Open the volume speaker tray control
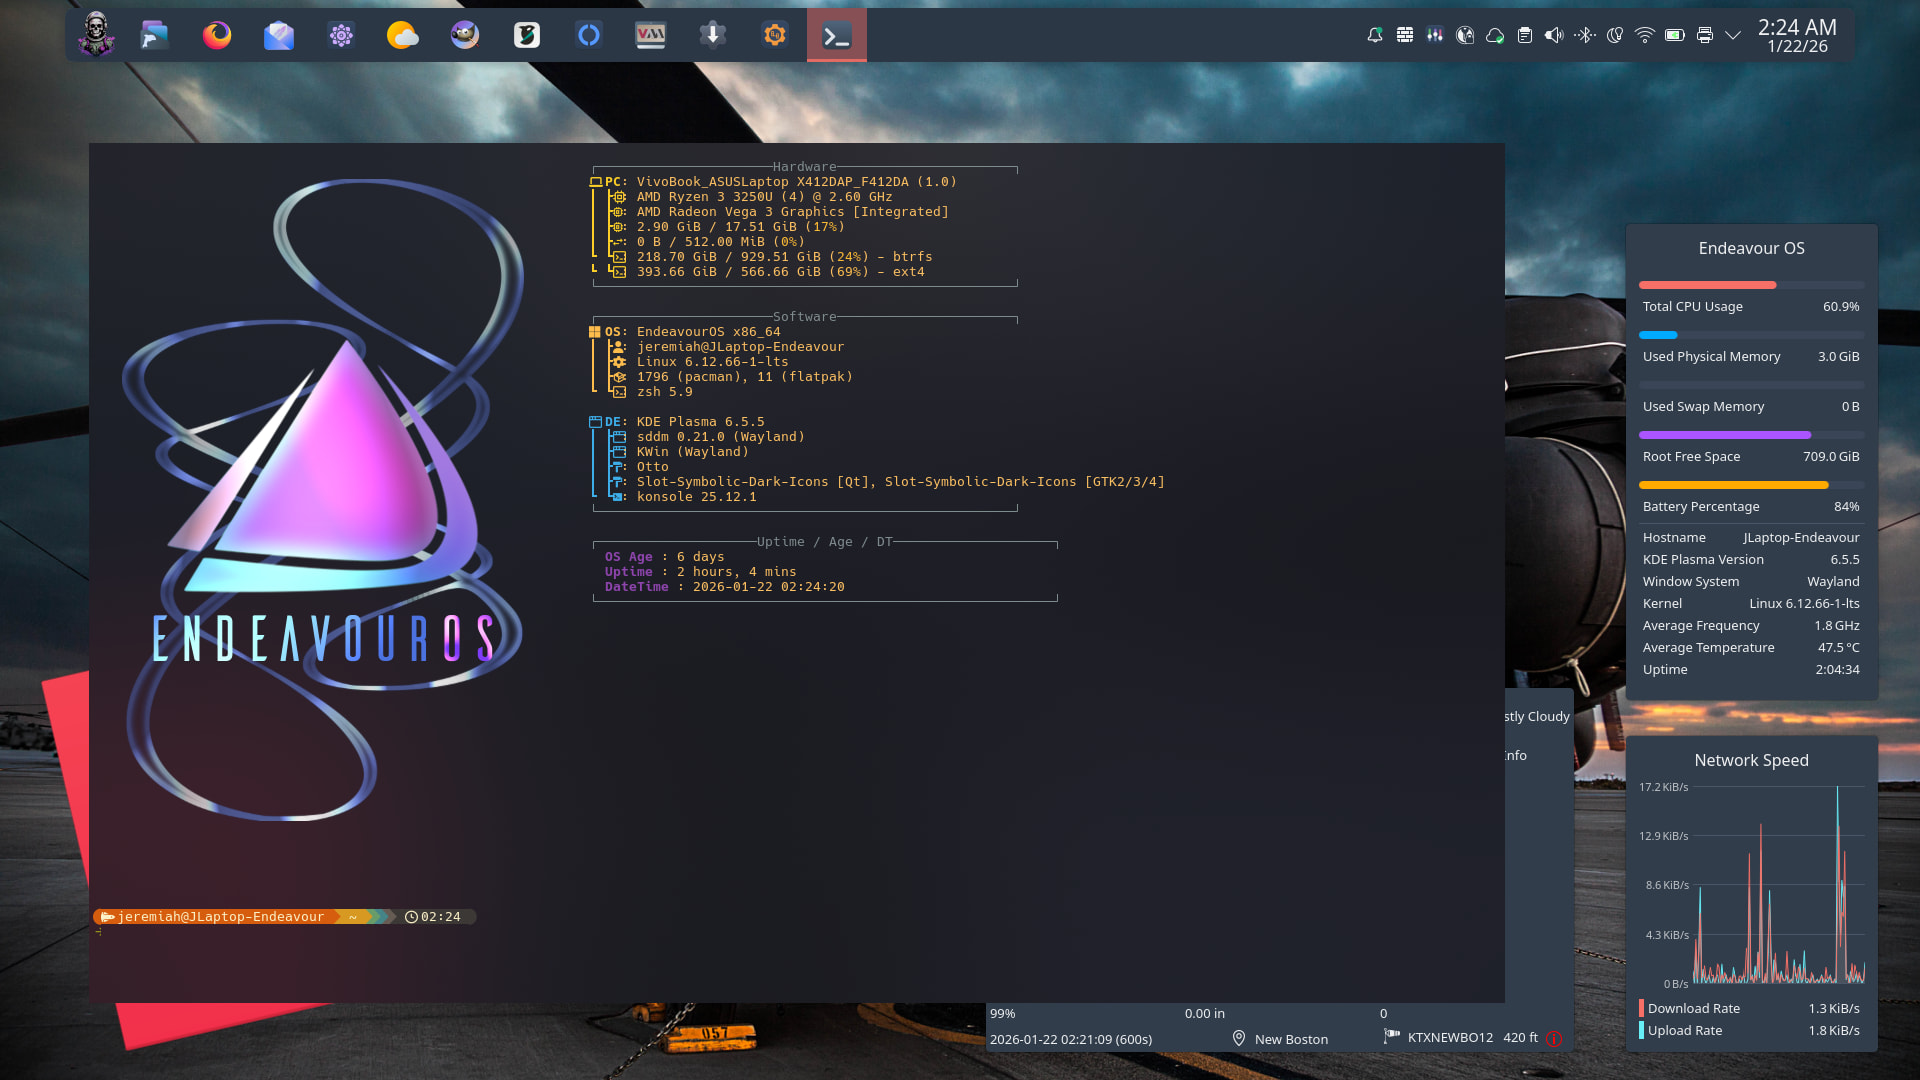 pyautogui.click(x=1554, y=35)
